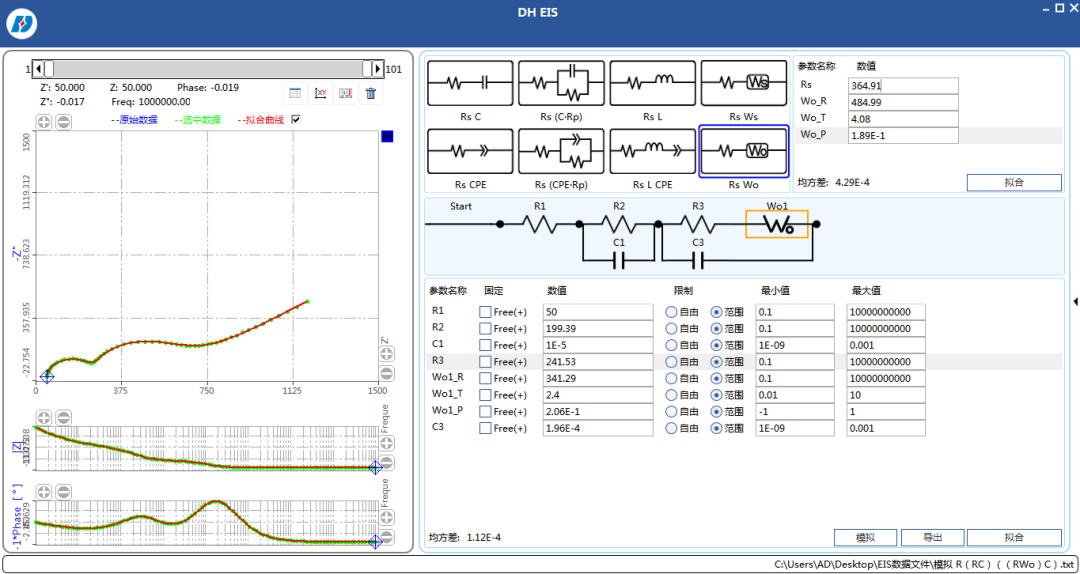The width and height of the screenshot is (1080, 574).
Task: Zoom in on the Phase plot
Action: 43,492
